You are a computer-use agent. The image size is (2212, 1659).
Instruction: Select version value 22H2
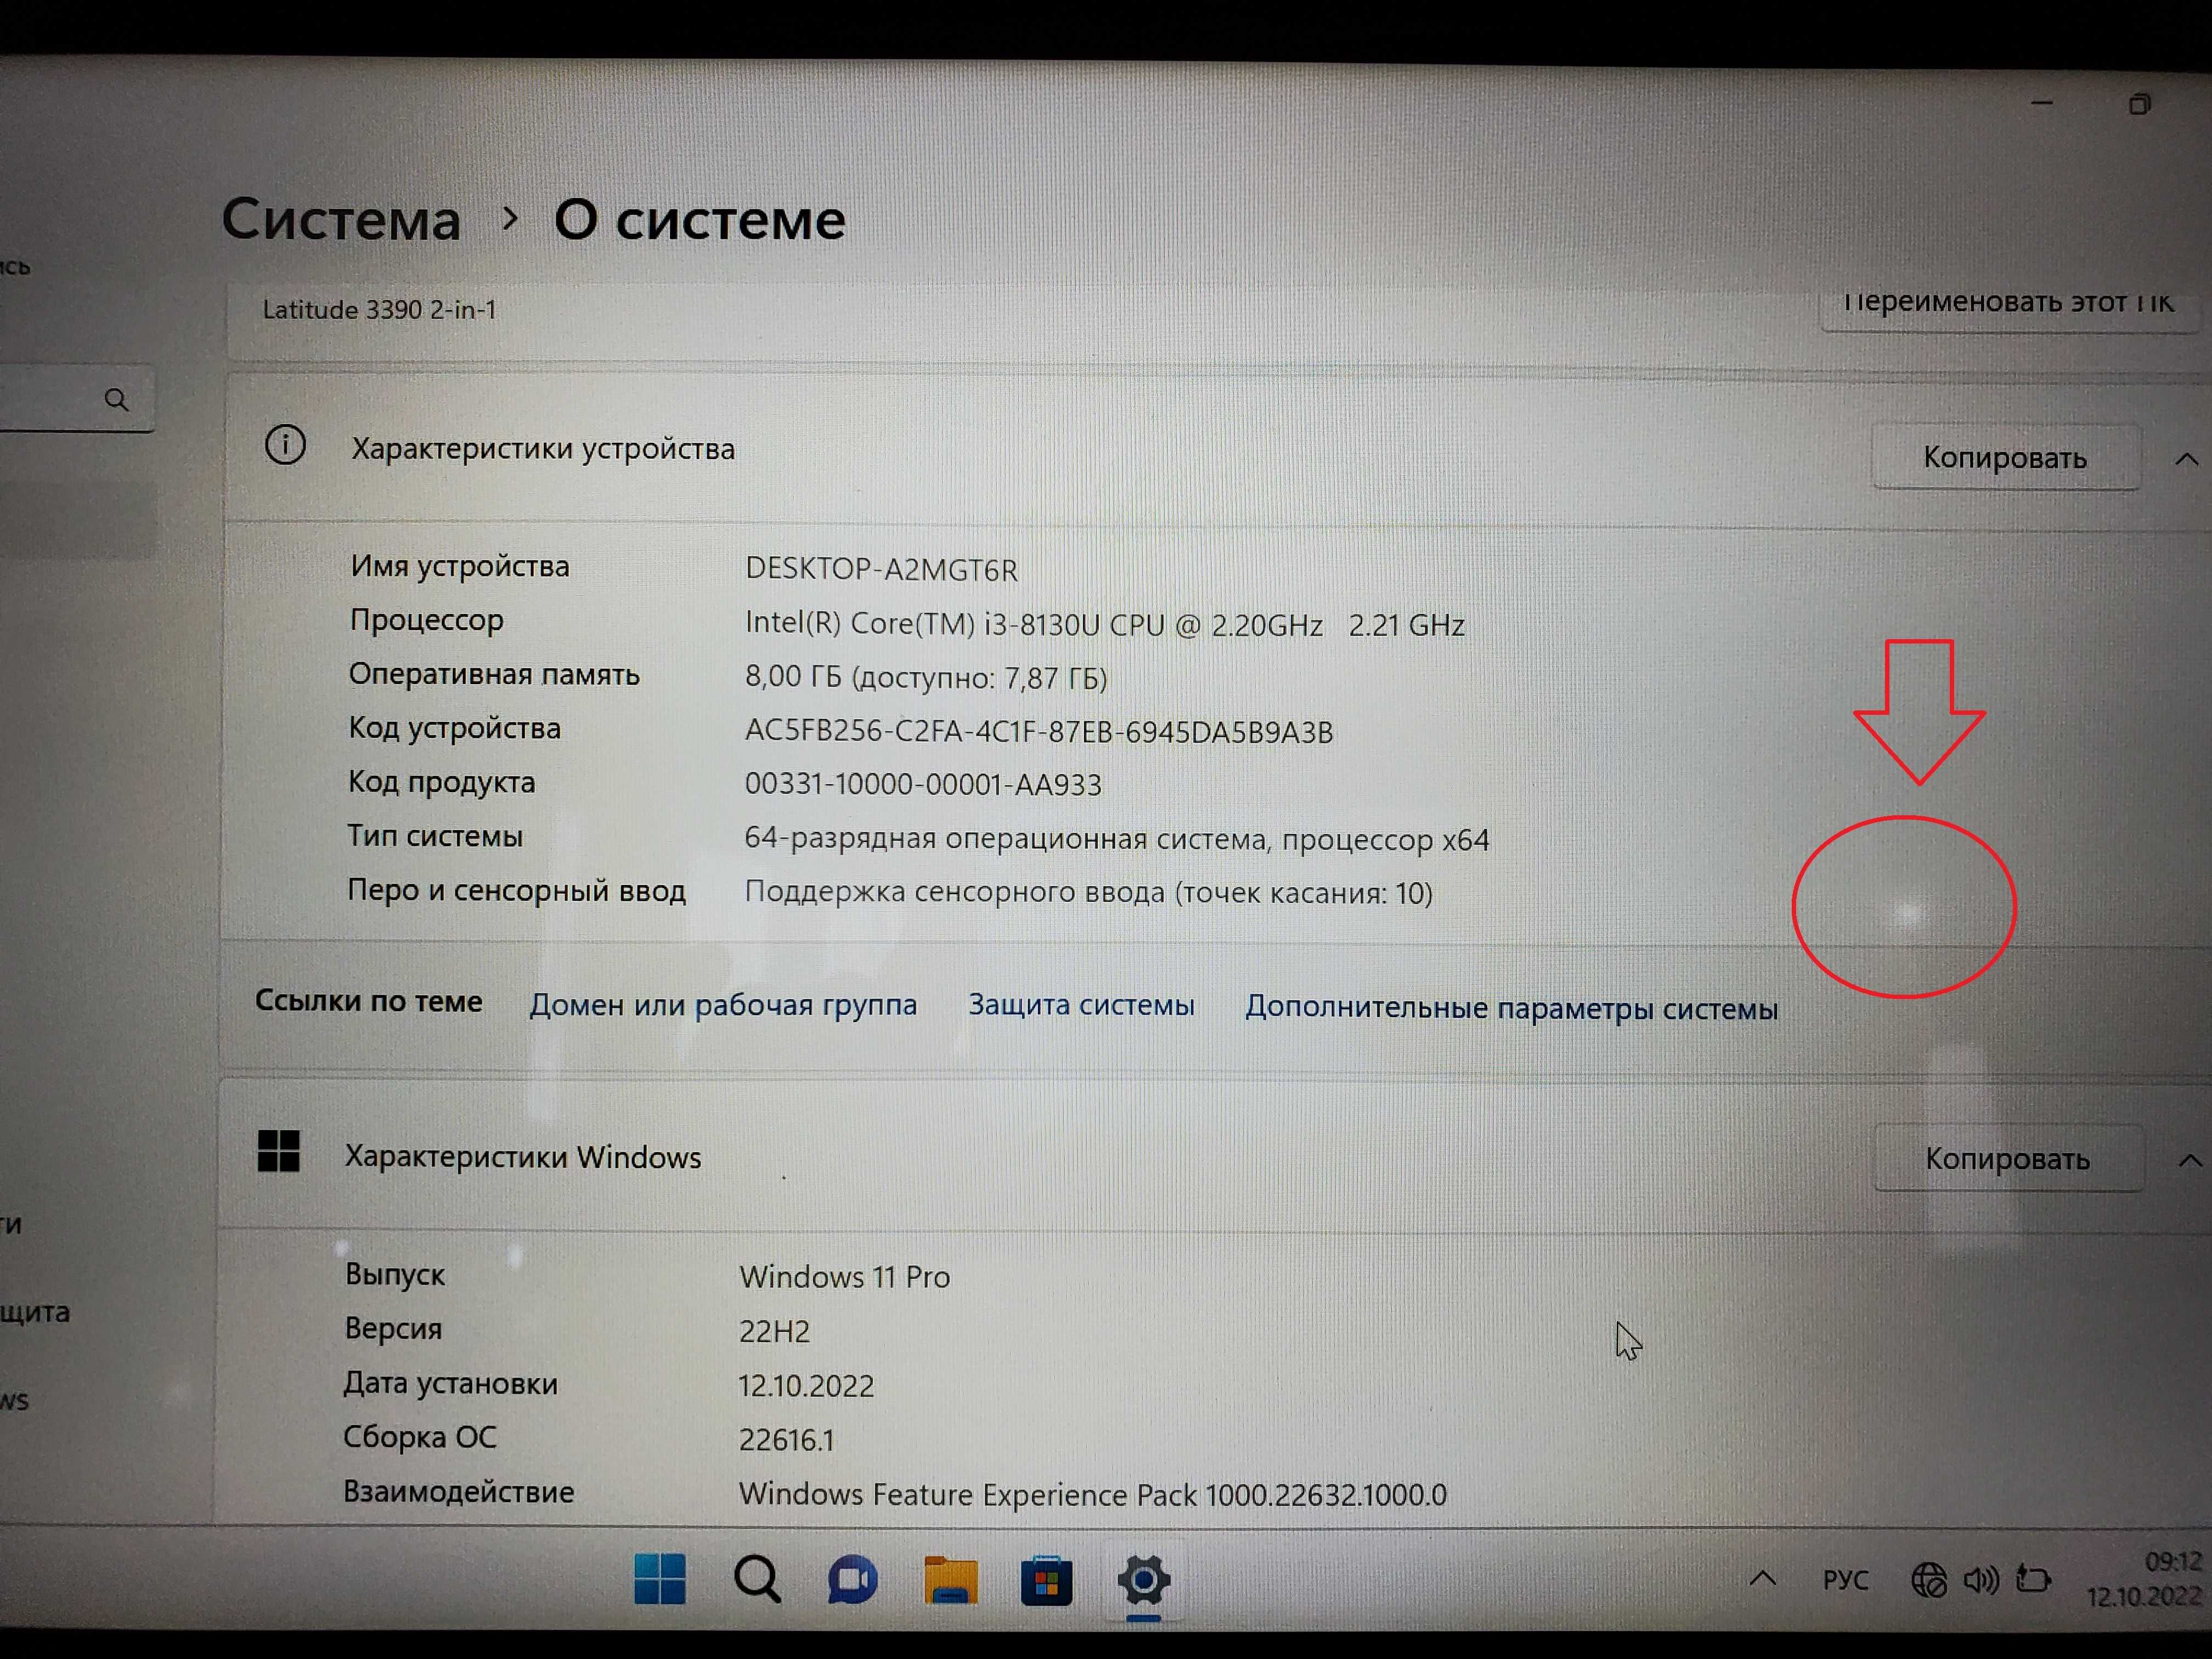(774, 1331)
